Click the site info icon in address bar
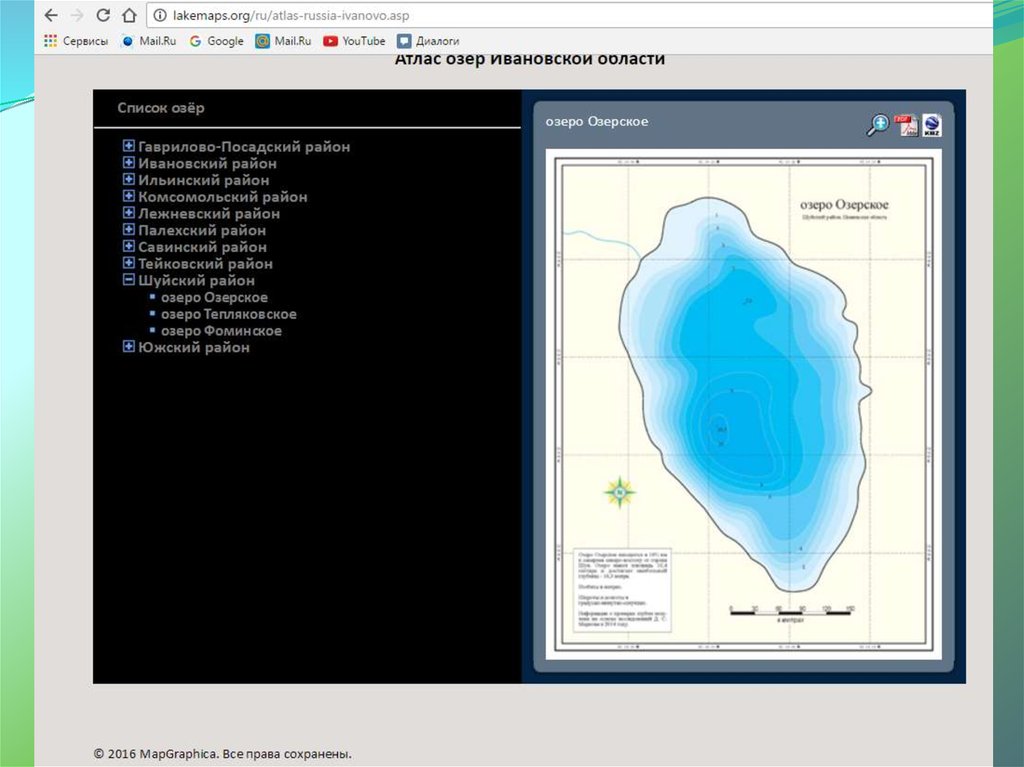Viewport: 1024px width, 767px height. [159, 16]
